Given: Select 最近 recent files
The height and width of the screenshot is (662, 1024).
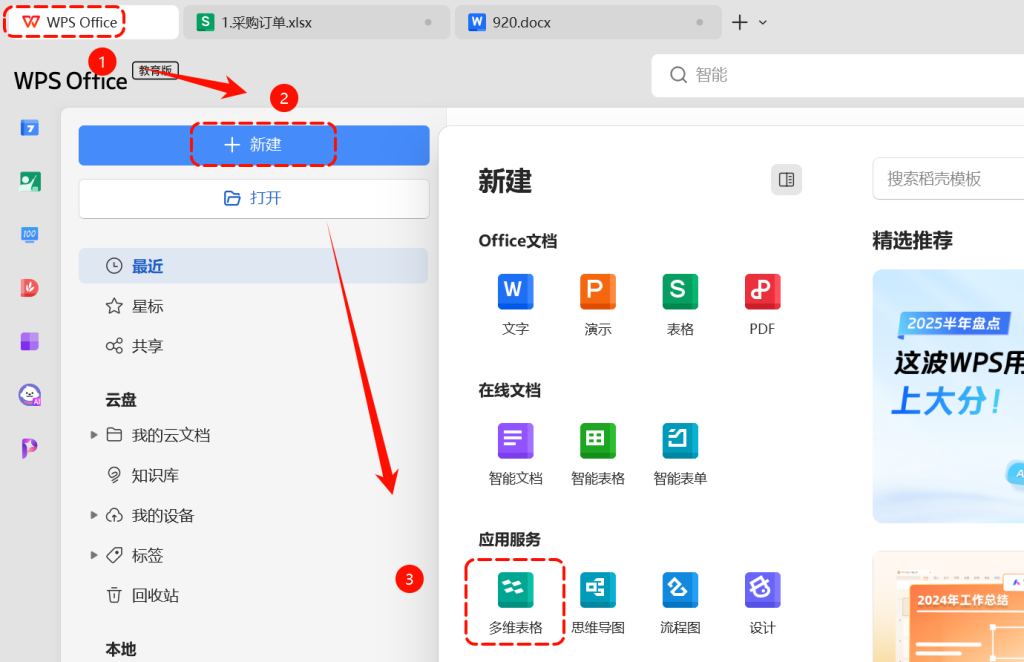Looking at the screenshot, I should pyautogui.click(x=253, y=266).
